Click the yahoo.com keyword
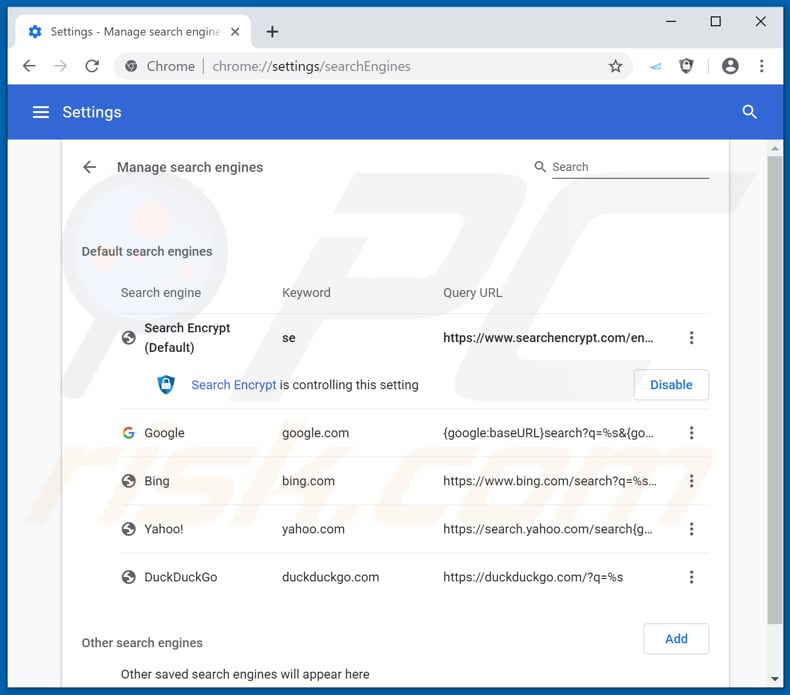The width and height of the screenshot is (790, 695). coord(313,529)
